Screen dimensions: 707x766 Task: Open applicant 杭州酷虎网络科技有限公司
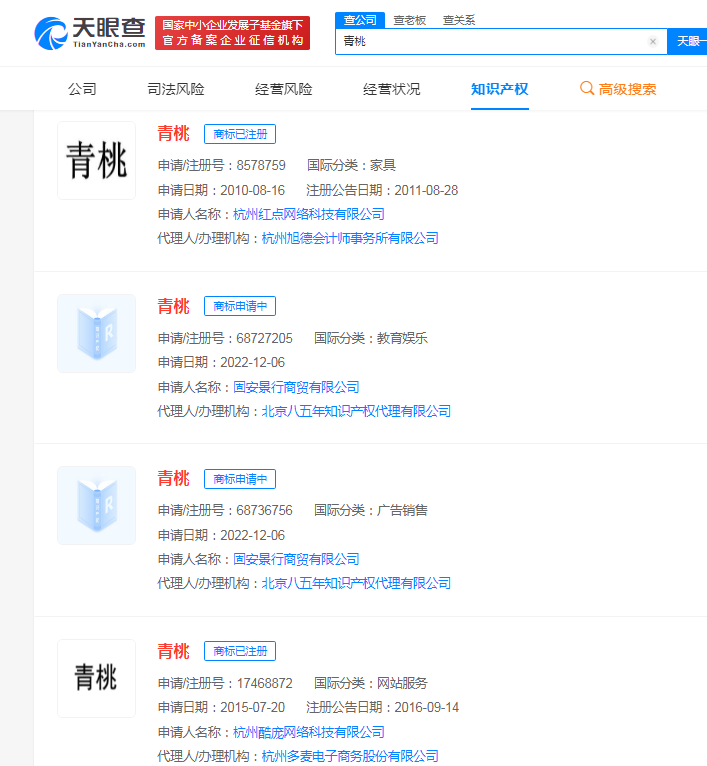coord(309,732)
